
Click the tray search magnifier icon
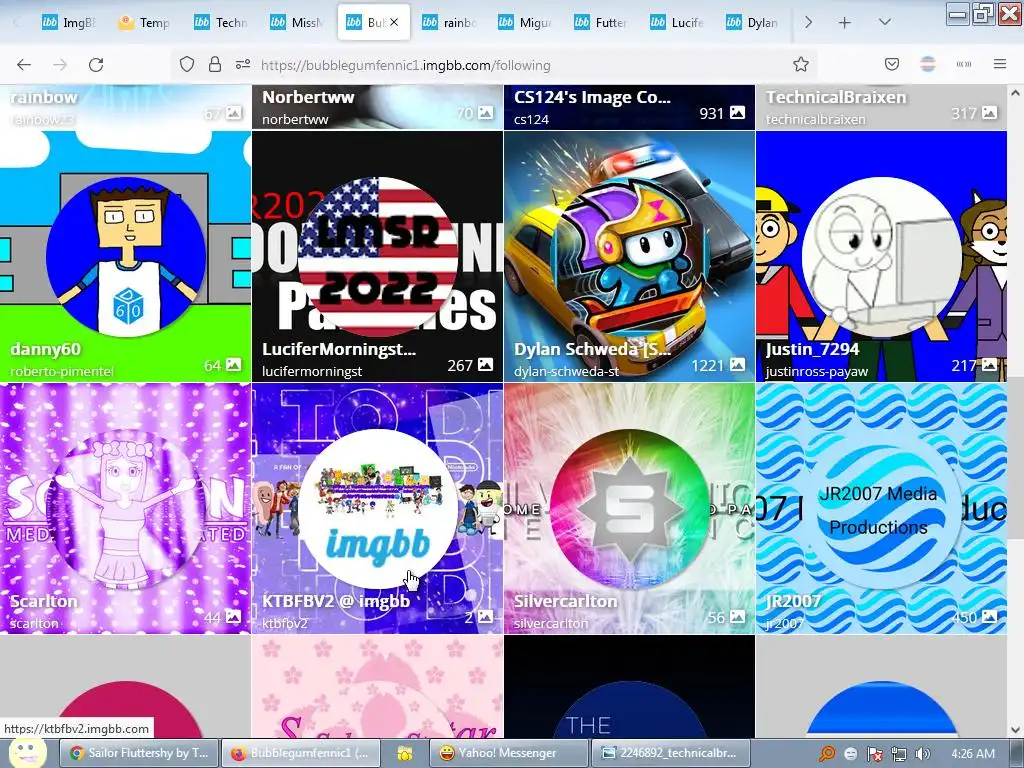pyautogui.click(x=827, y=754)
